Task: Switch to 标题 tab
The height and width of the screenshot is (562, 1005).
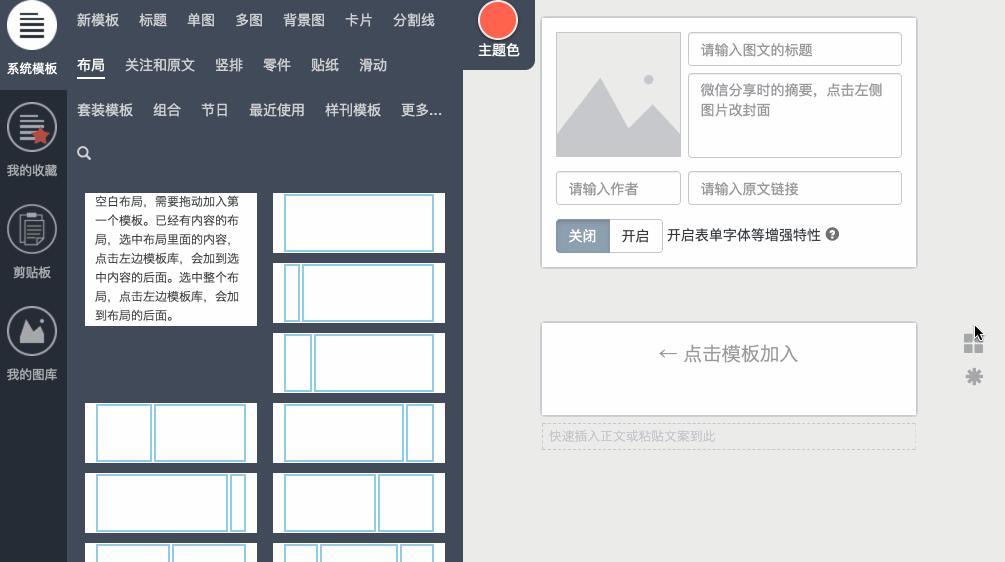Action: coord(153,21)
